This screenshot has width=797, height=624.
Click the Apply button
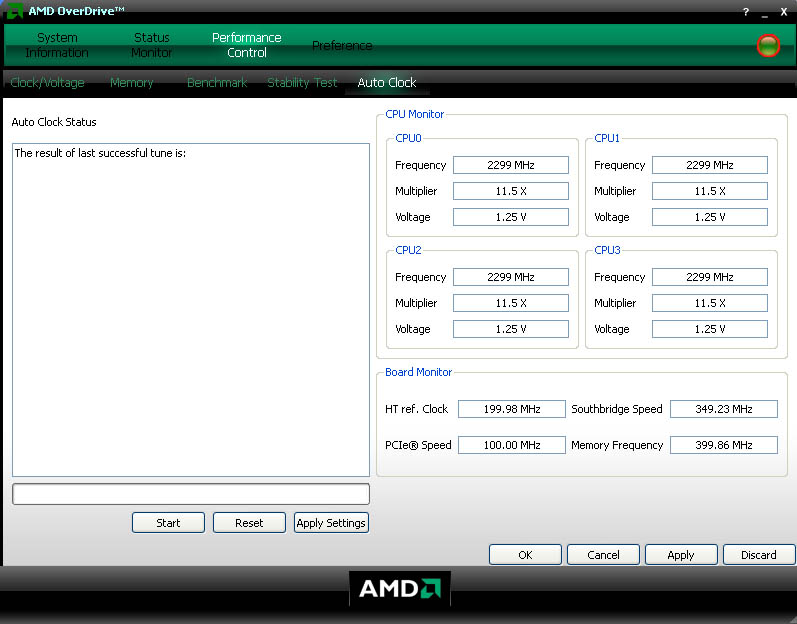[681, 555]
